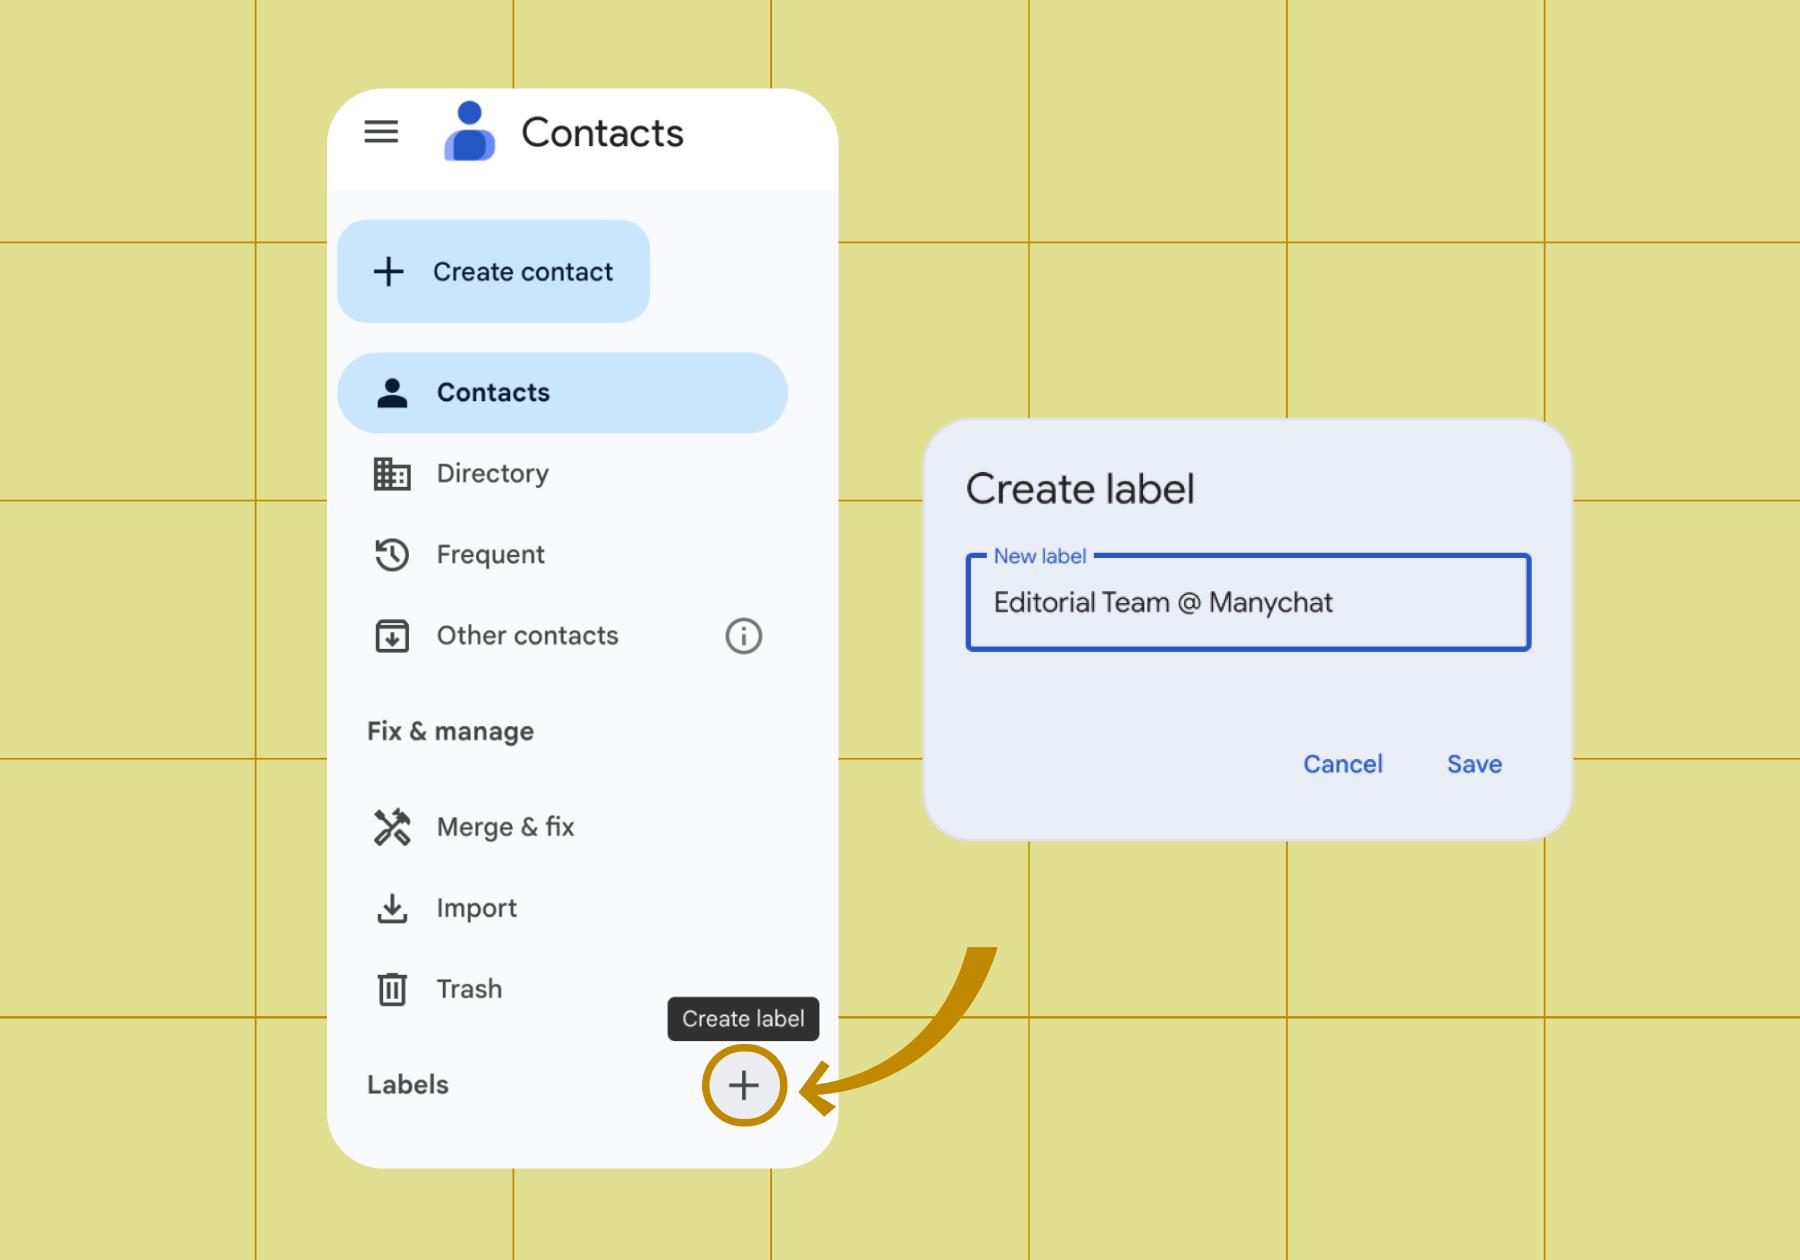The image size is (1800, 1260).
Task: Click the plus icon in Create contact
Action: (388, 272)
